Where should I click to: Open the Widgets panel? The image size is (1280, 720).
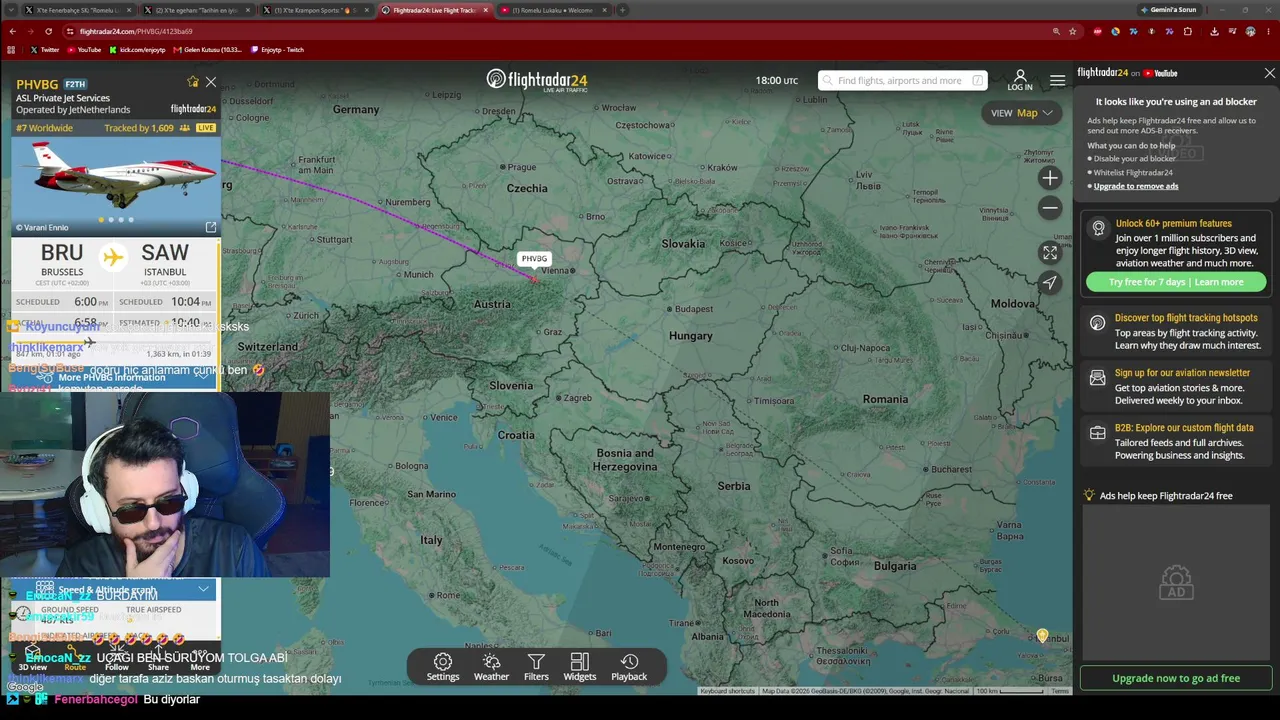pyautogui.click(x=580, y=667)
